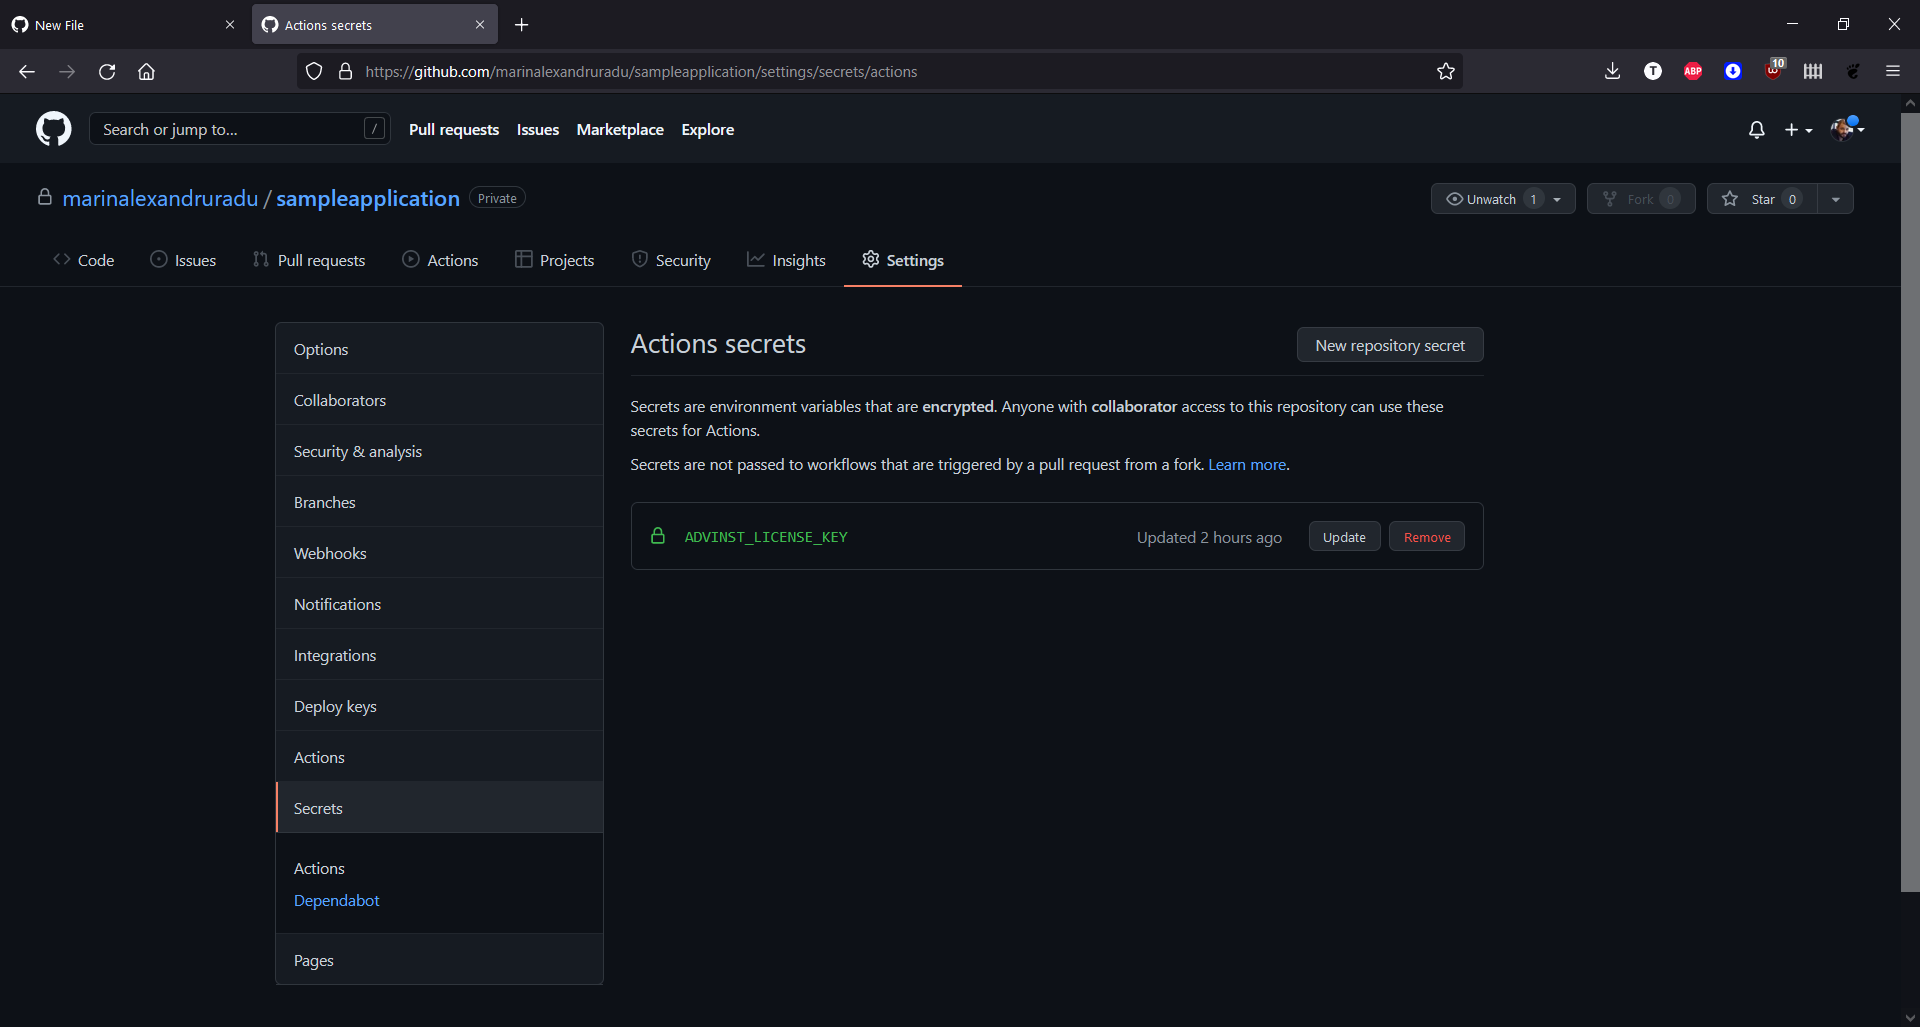Open Marketplace in top navigation
This screenshot has width=1920, height=1027.
[620, 130]
